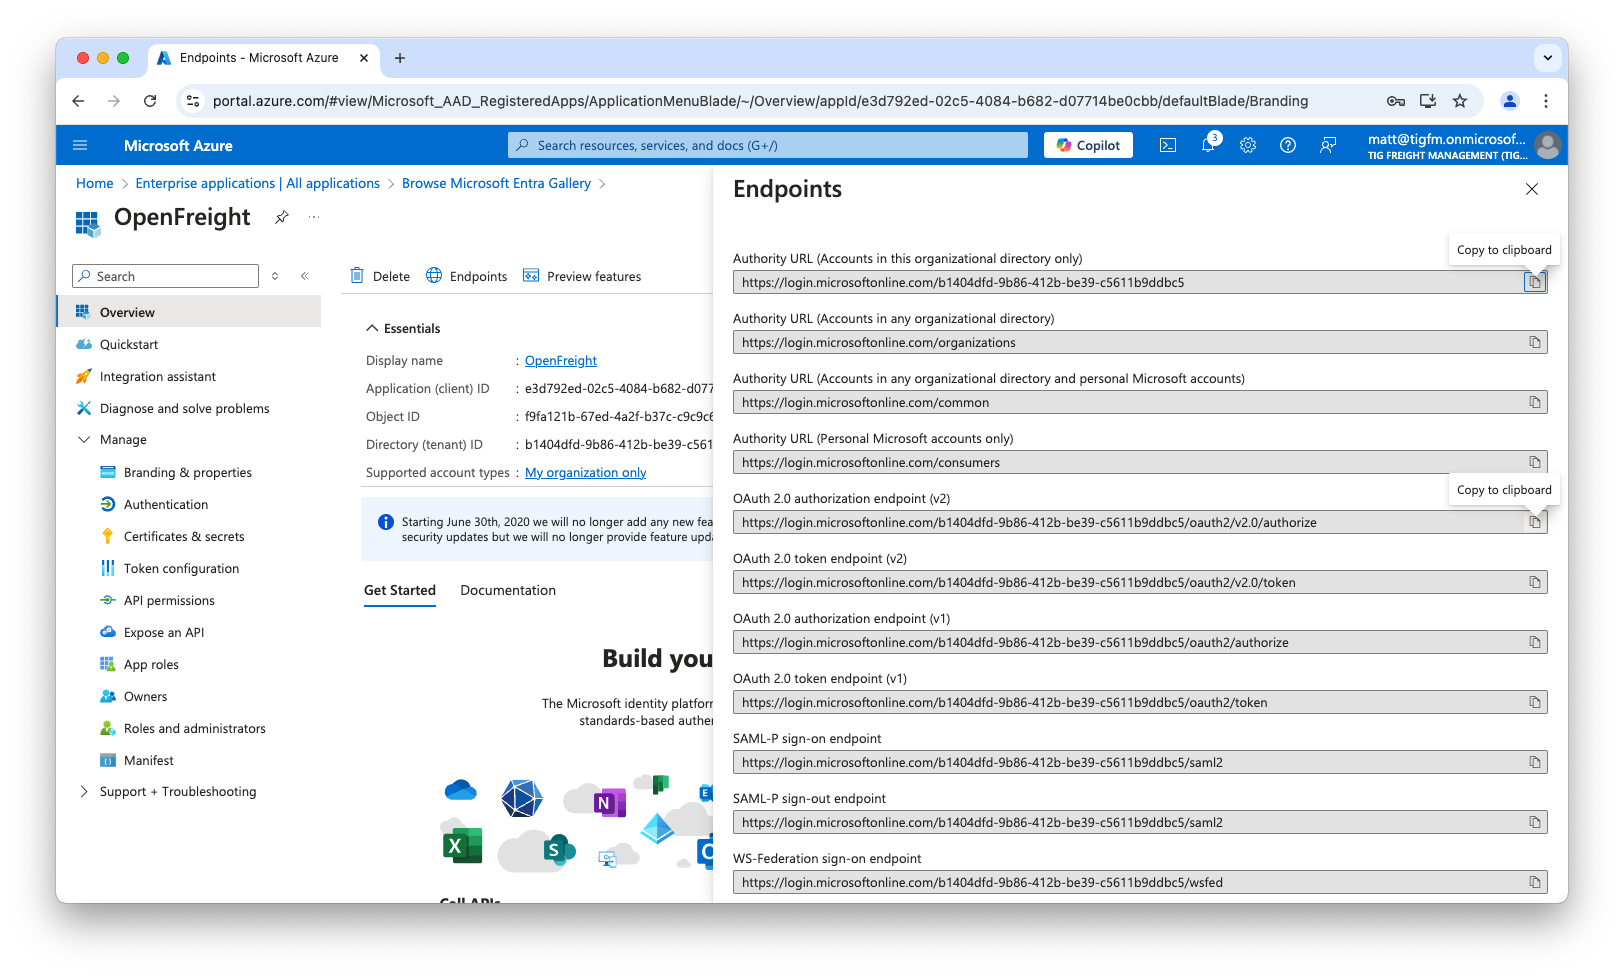
Task: Close the Endpoints panel
Action: pos(1531,189)
